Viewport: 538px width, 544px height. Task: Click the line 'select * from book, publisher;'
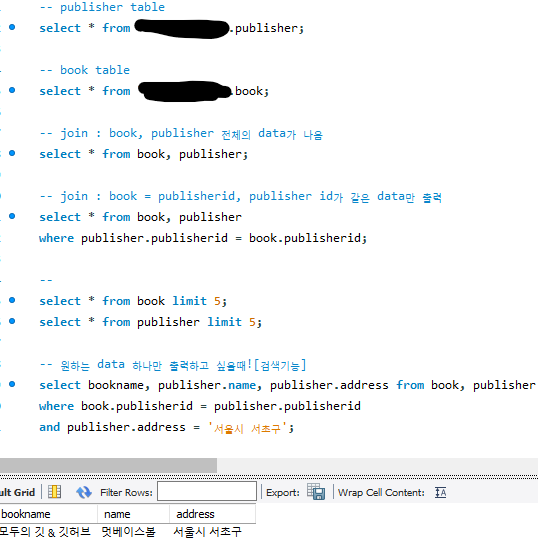tap(144, 154)
